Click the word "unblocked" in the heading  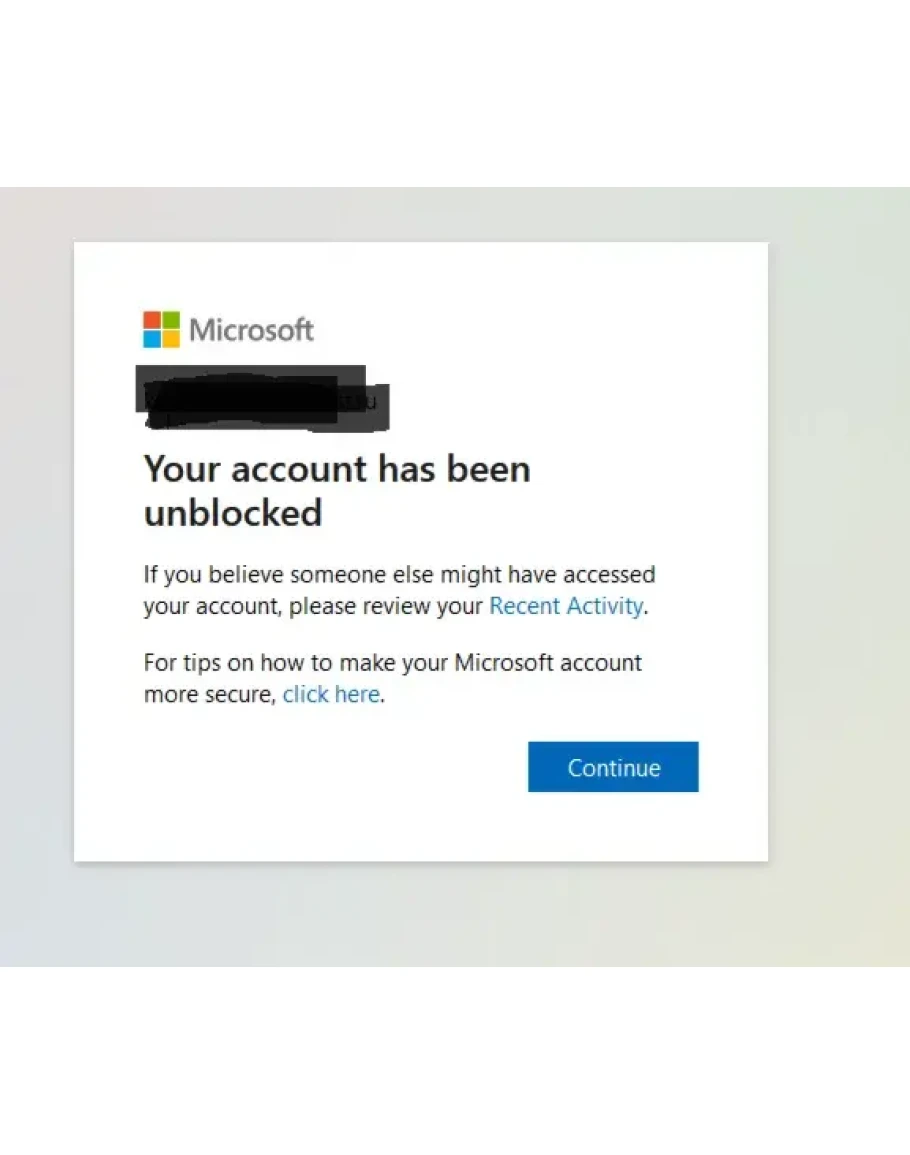point(233,513)
